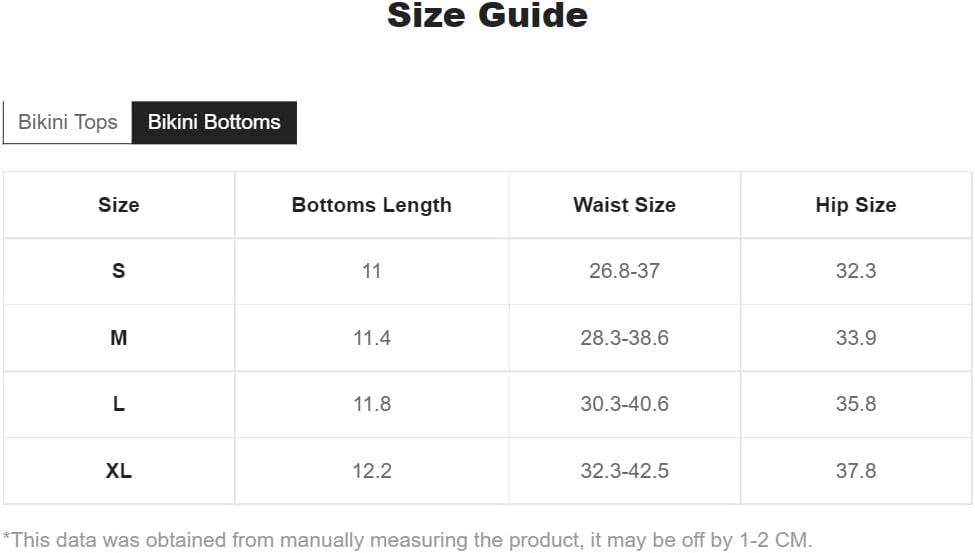The height and width of the screenshot is (553, 975).
Task: Click the Size column header
Action: tap(118, 205)
